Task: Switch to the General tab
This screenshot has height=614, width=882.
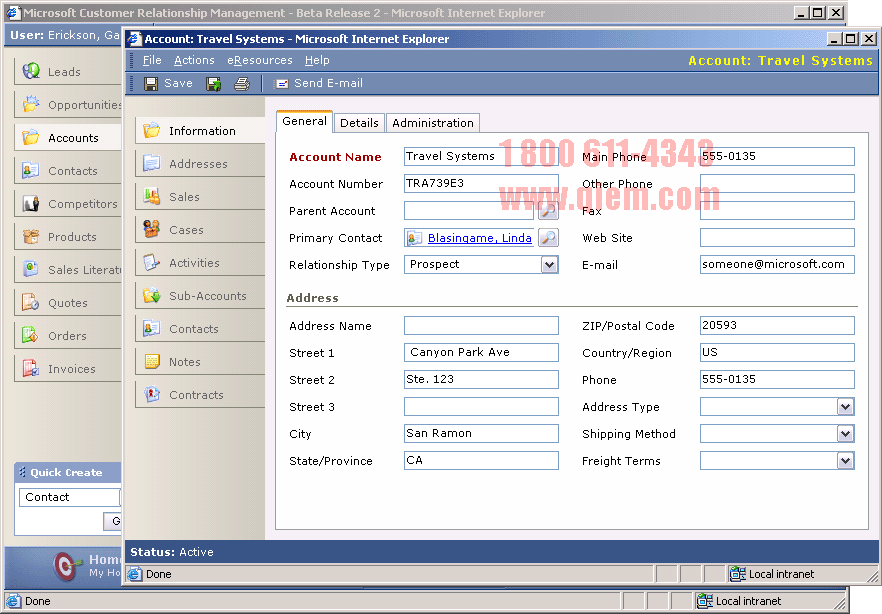Action: 304,121
